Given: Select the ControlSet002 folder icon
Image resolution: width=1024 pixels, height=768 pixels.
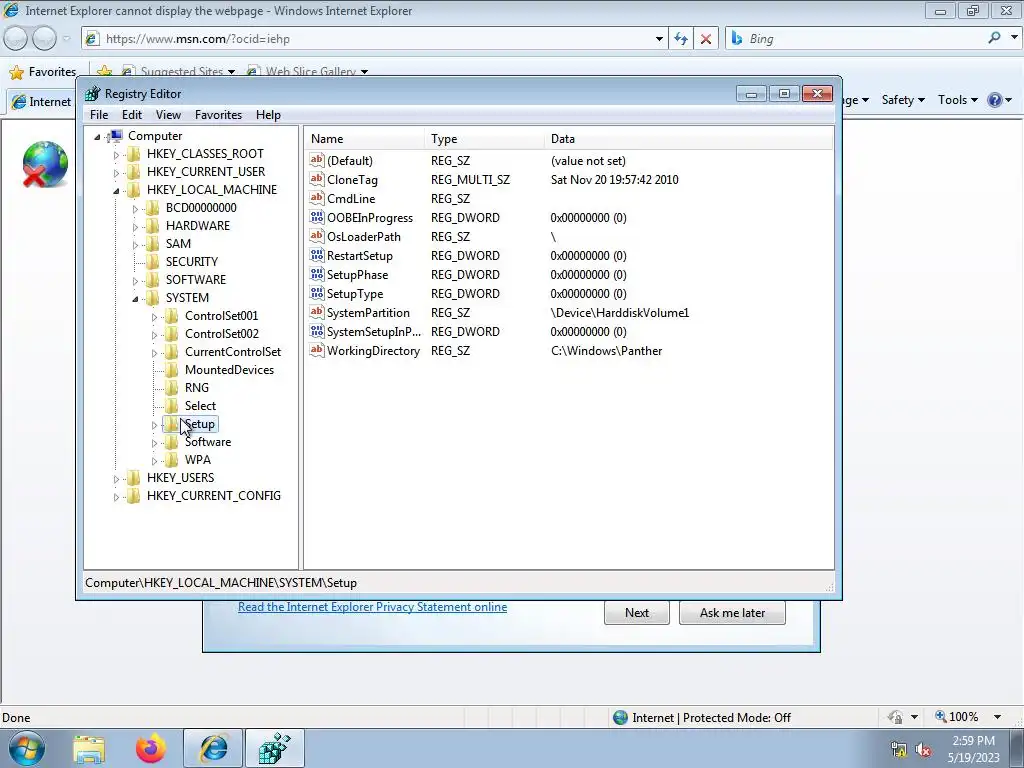Looking at the screenshot, I should tap(171, 334).
